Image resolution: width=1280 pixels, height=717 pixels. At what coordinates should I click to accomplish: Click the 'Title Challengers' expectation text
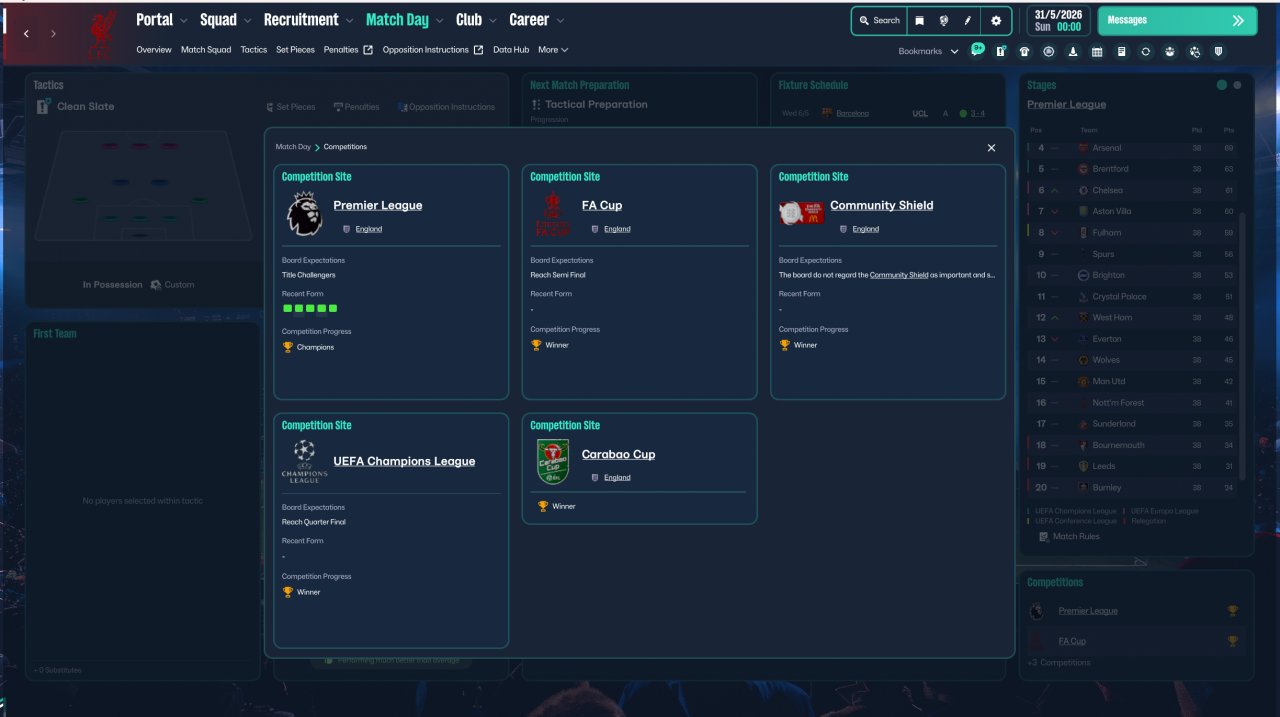tap(309, 275)
